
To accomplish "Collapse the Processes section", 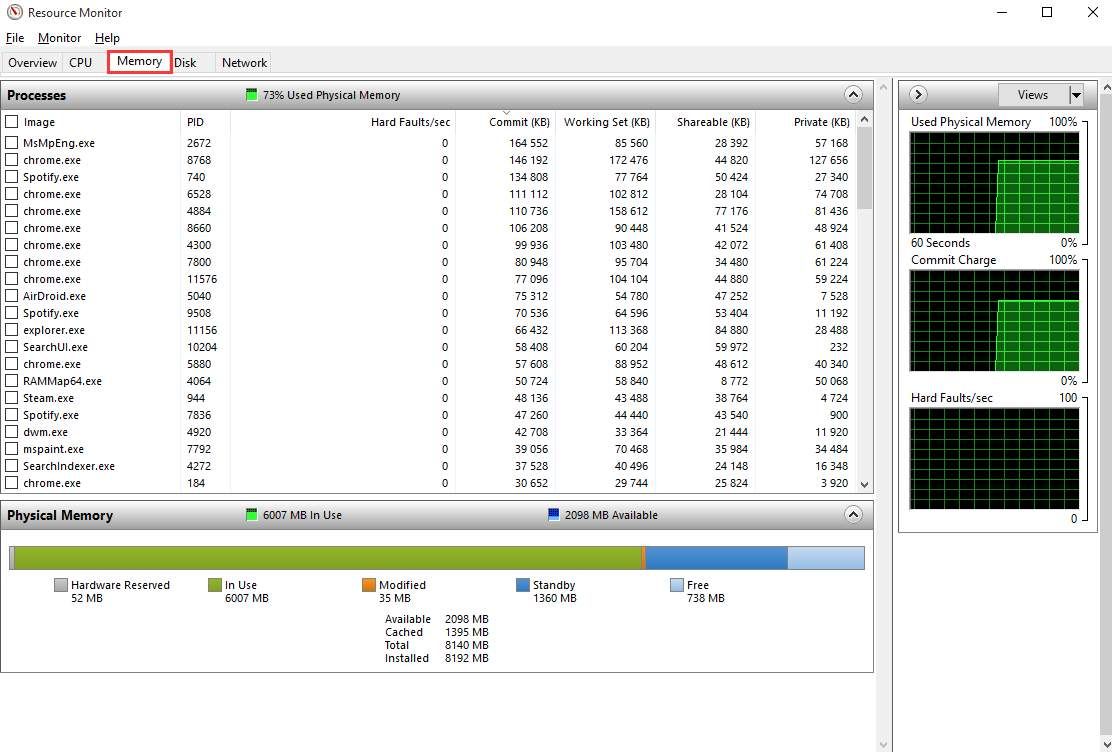I will (x=852, y=95).
